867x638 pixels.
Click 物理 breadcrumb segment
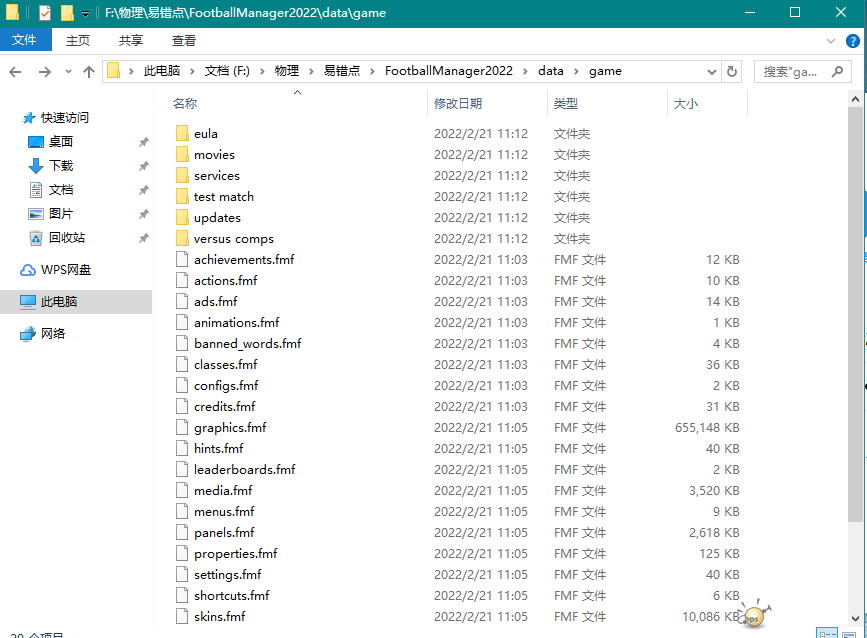click(286, 71)
